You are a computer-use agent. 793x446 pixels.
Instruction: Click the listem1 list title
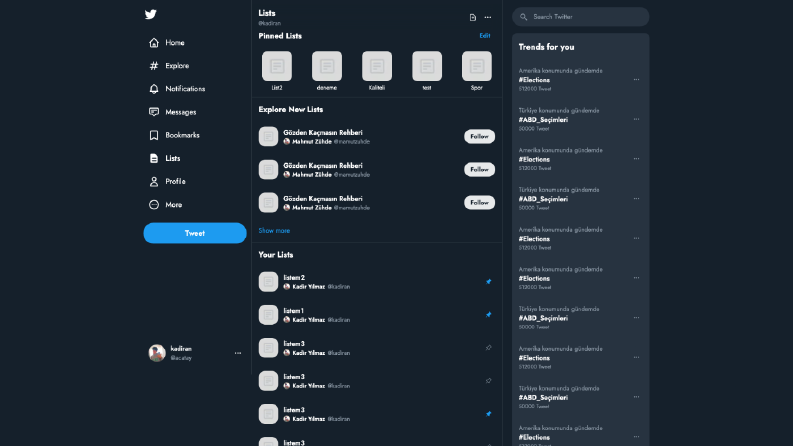point(293,310)
